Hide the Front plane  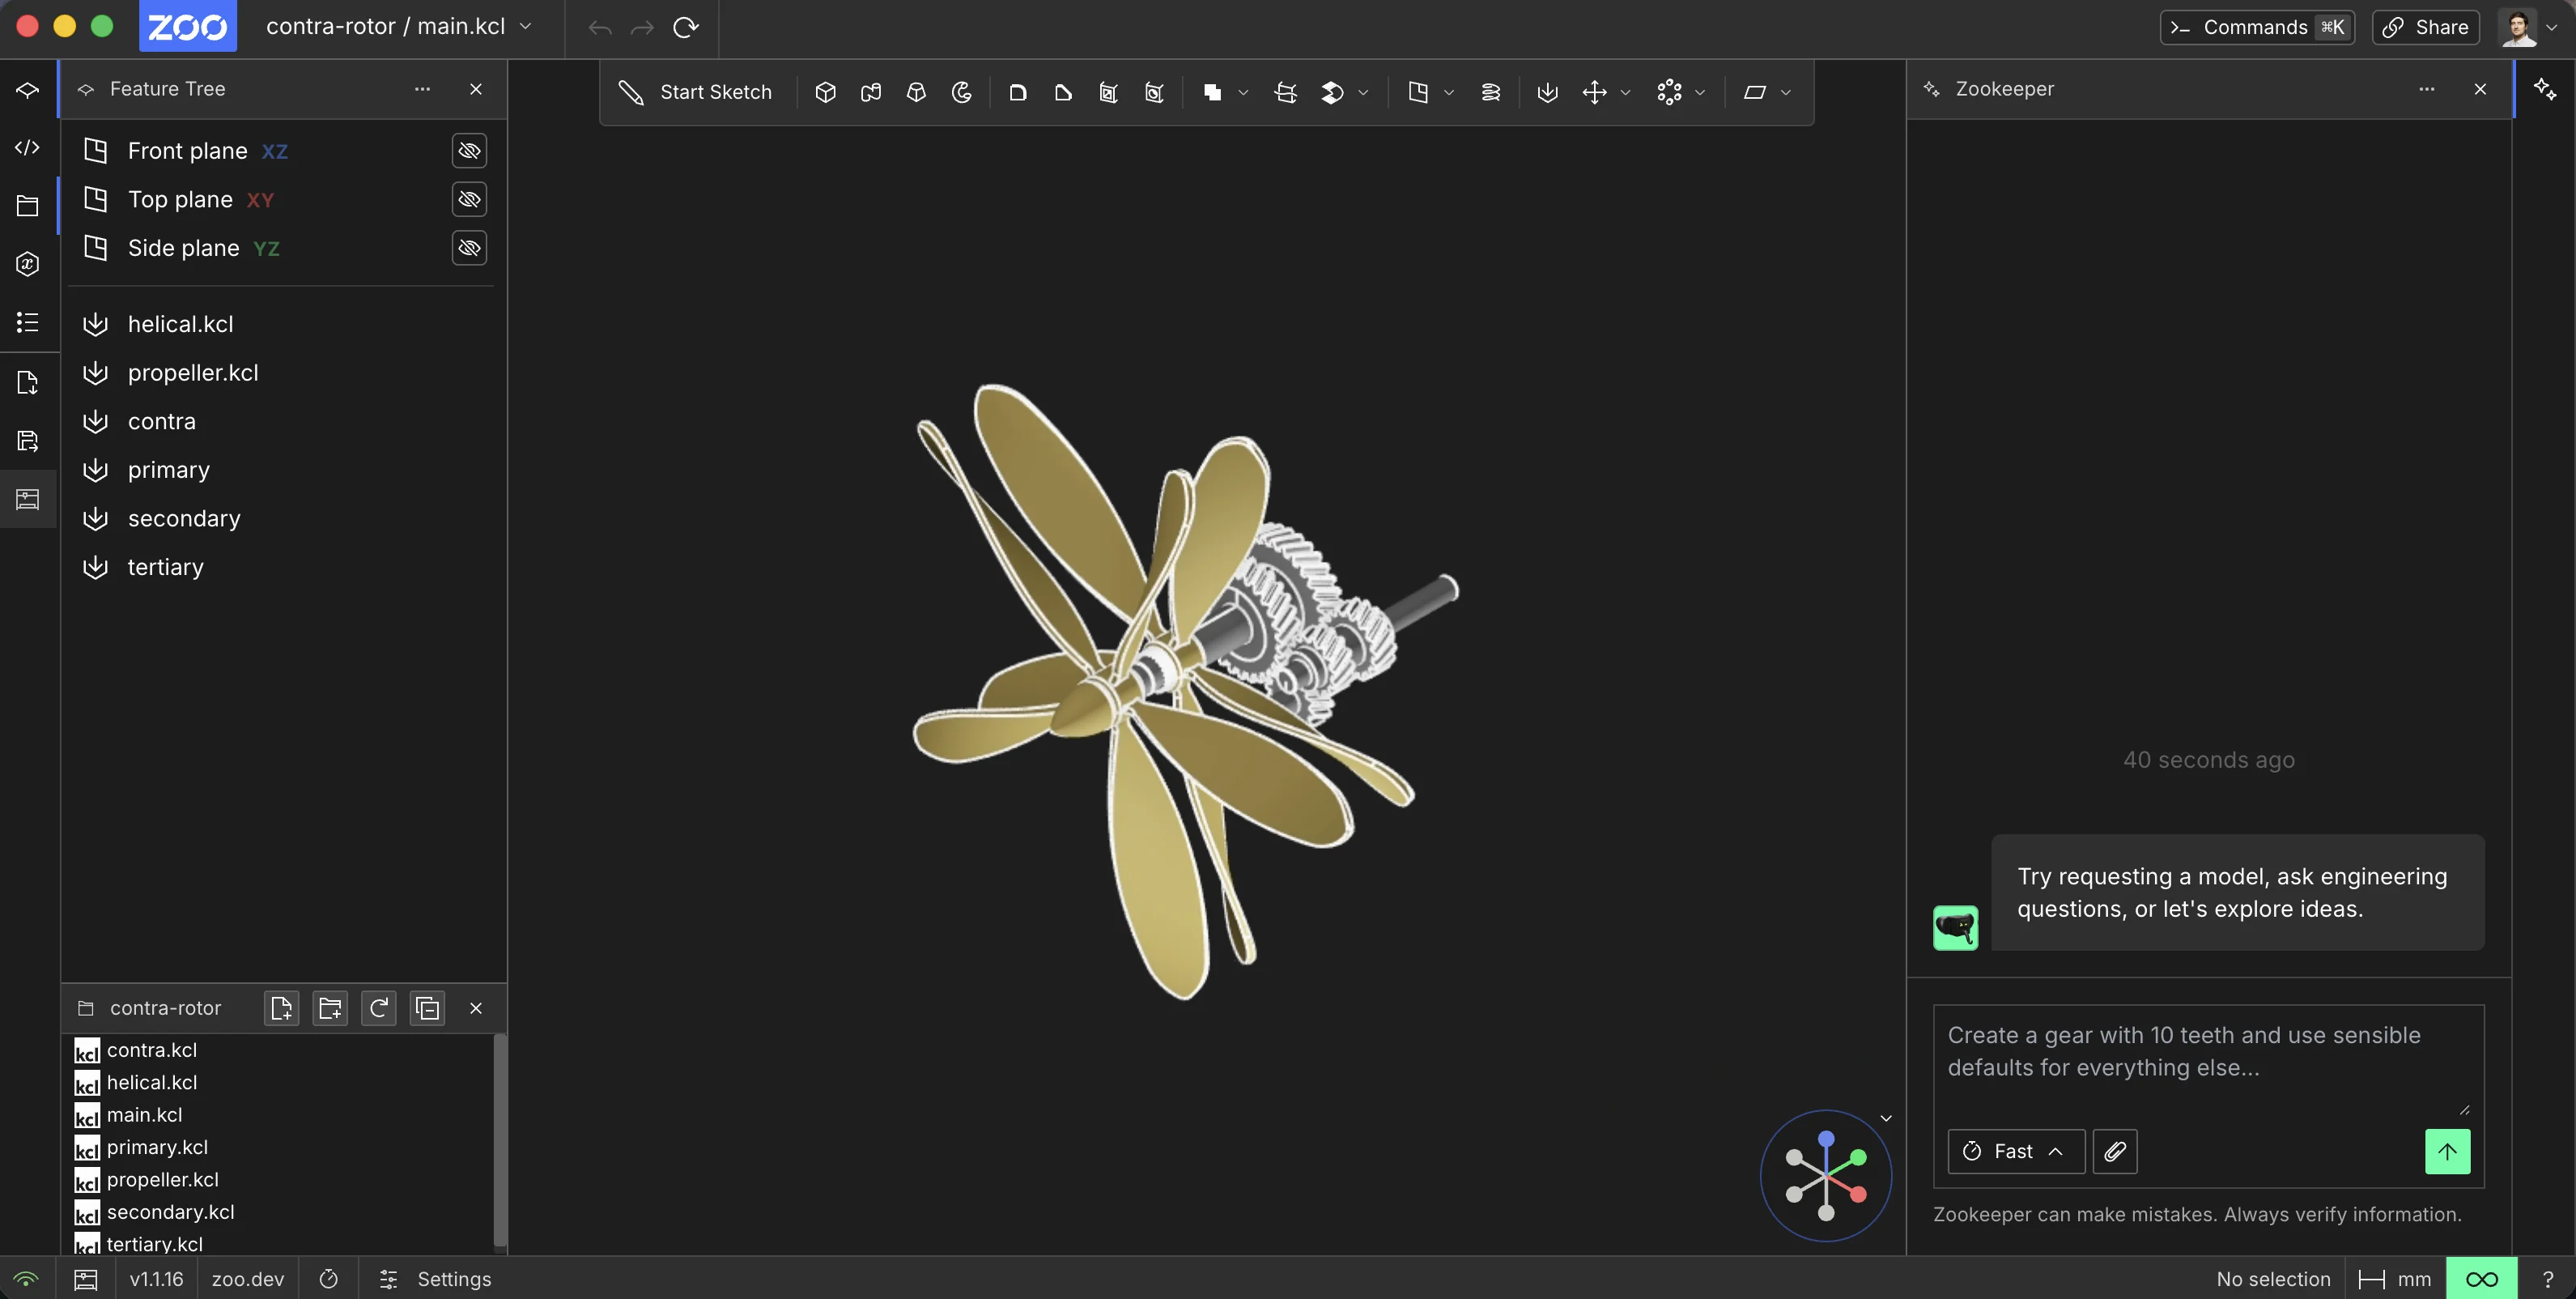[x=469, y=150]
